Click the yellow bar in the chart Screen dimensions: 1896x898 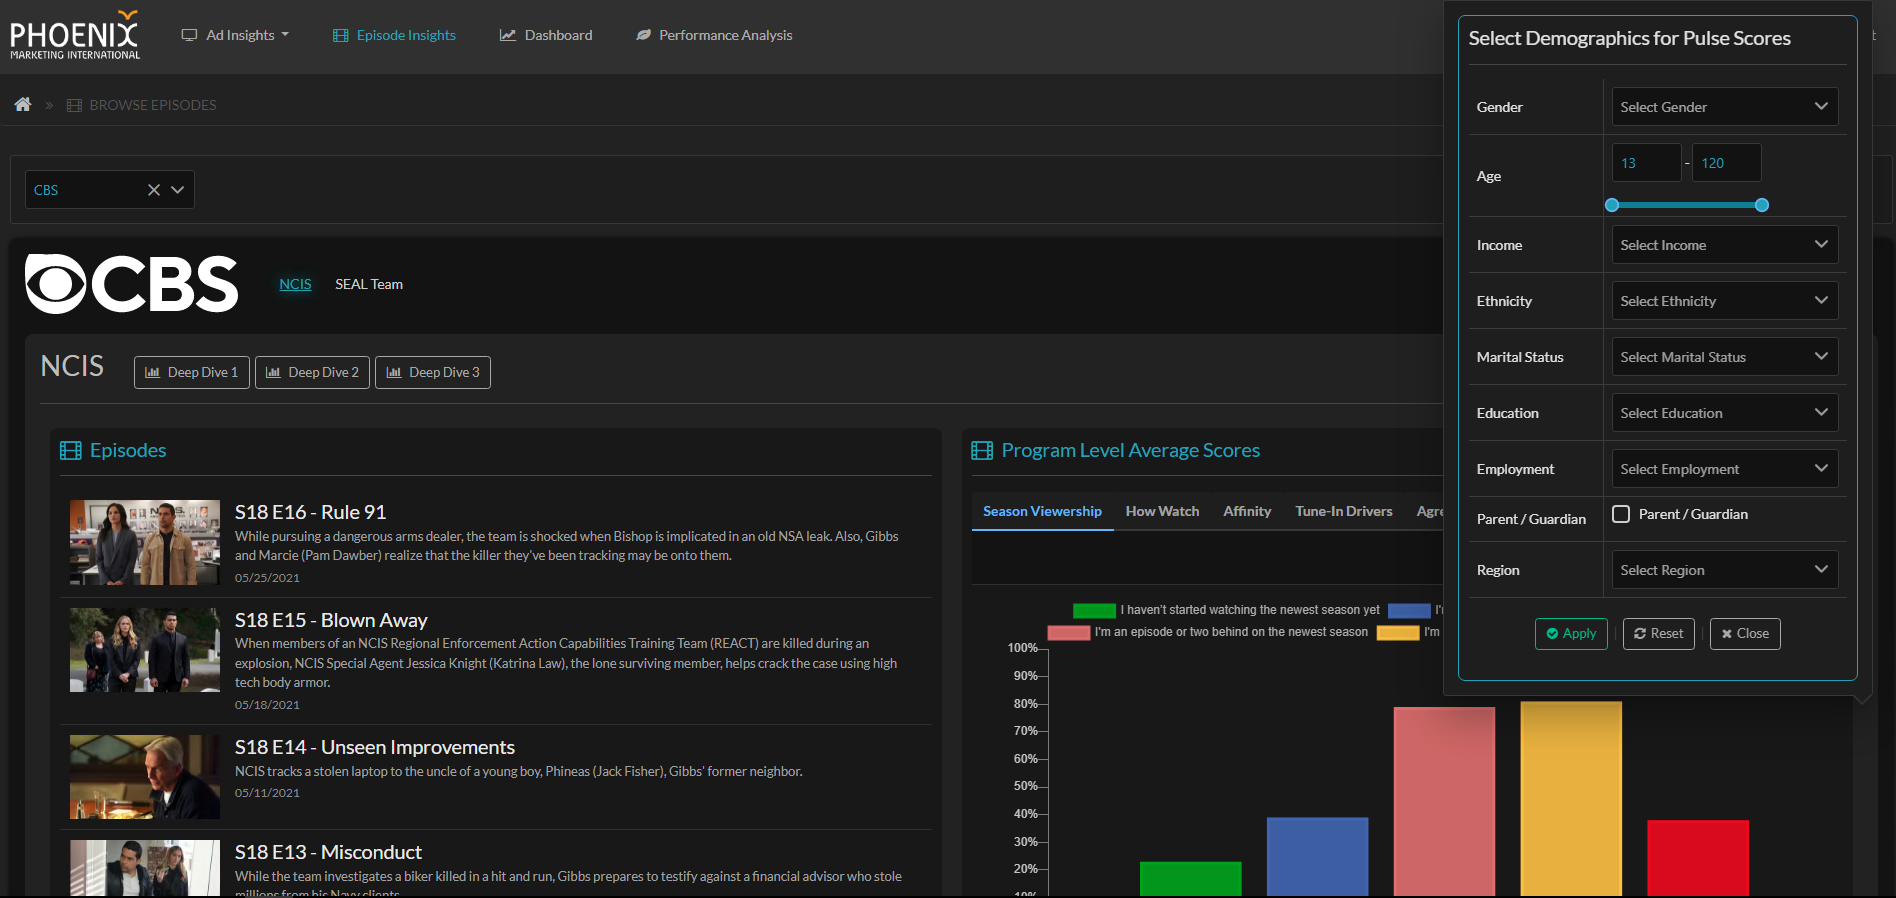tap(1571, 798)
